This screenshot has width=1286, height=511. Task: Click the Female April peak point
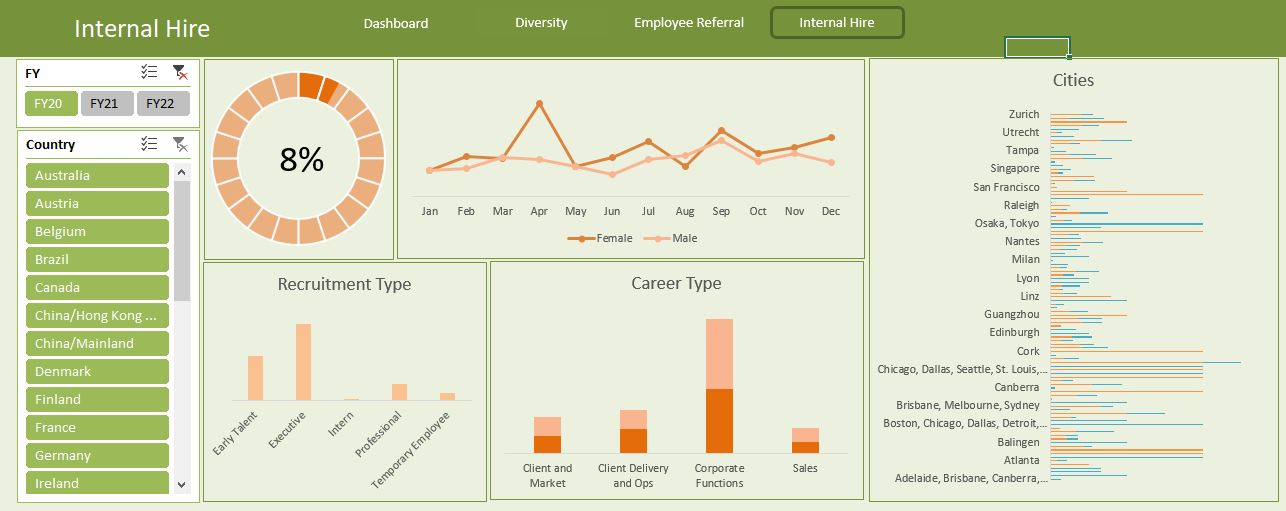pos(539,103)
